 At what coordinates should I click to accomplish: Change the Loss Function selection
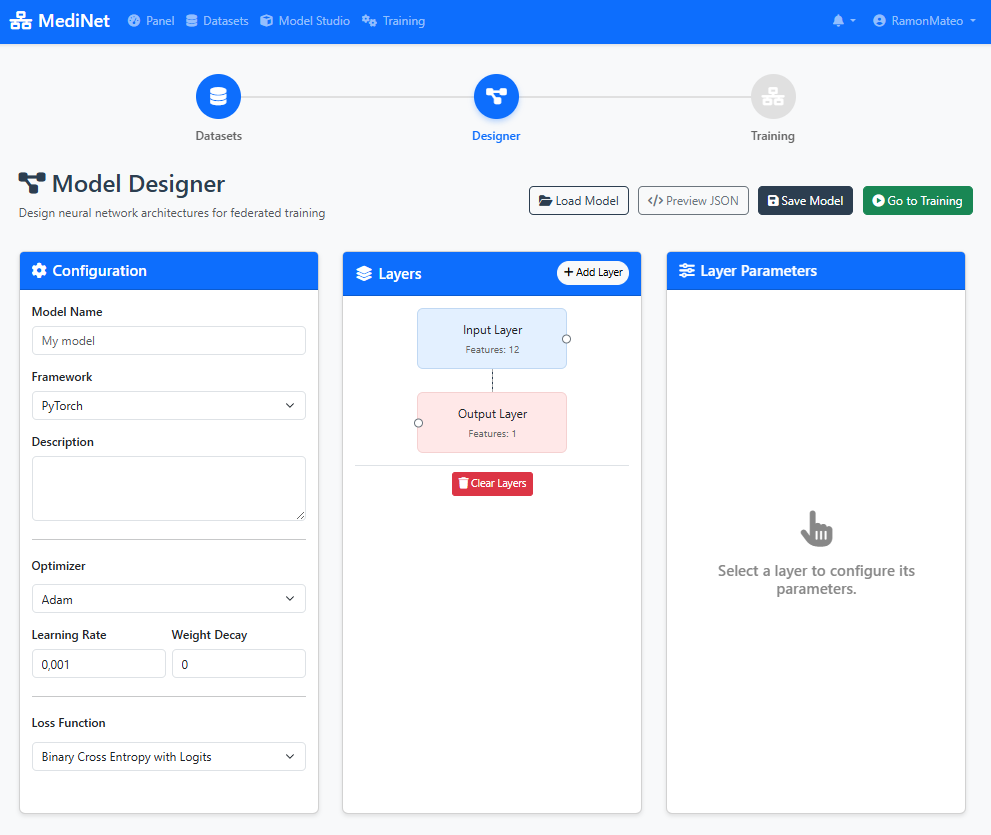tap(168, 756)
